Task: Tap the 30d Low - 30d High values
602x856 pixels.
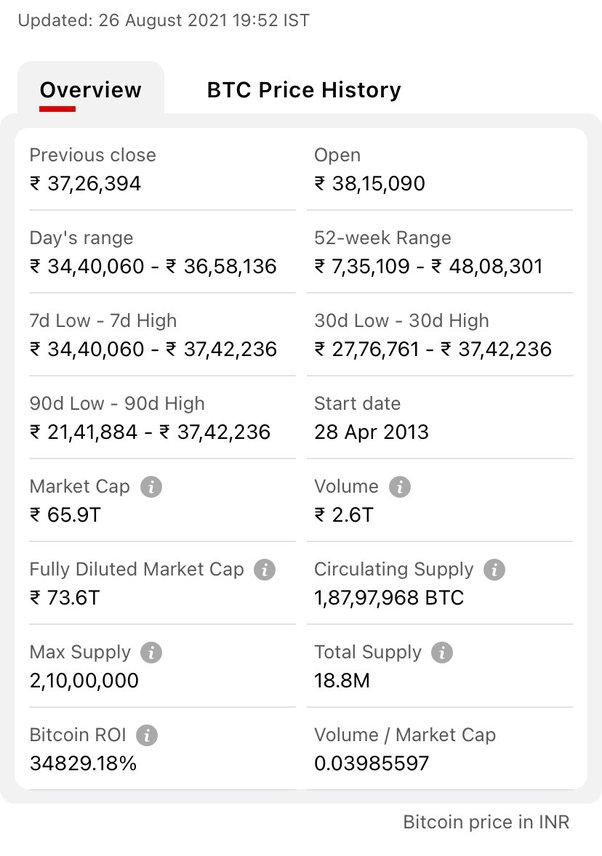Action: (433, 349)
